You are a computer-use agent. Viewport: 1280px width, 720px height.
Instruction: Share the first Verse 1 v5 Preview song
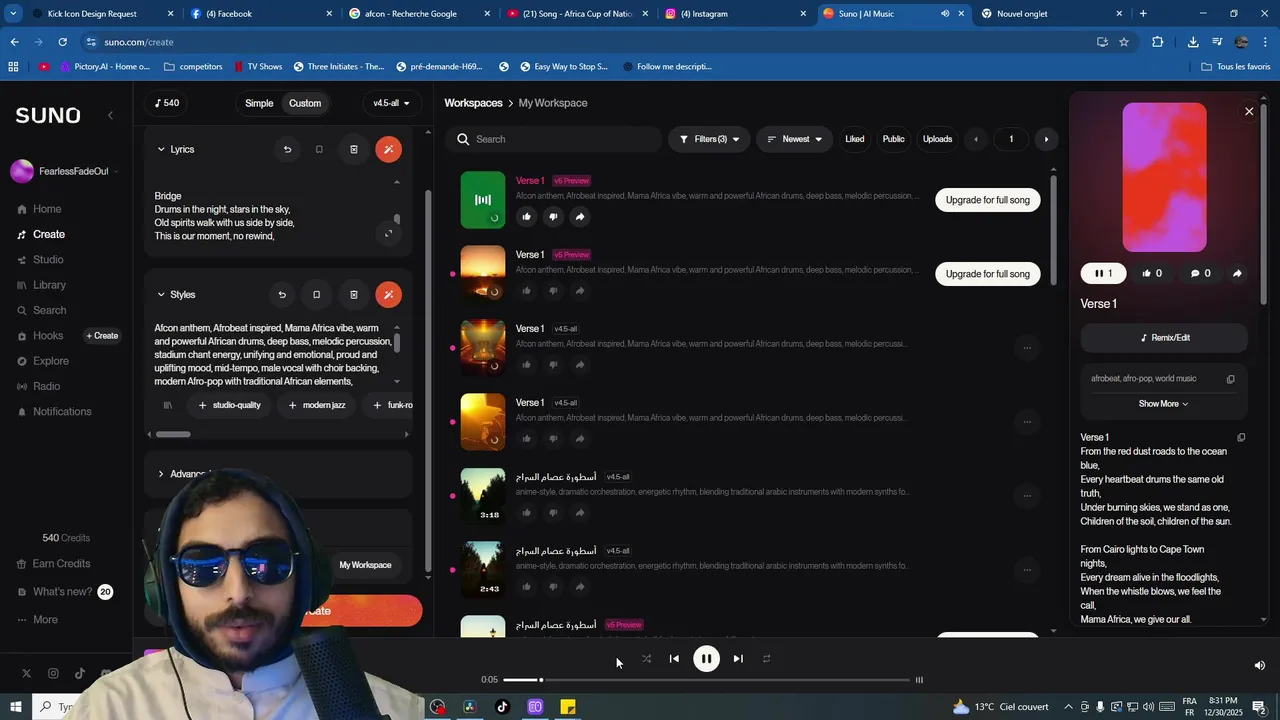(x=580, y=217)
